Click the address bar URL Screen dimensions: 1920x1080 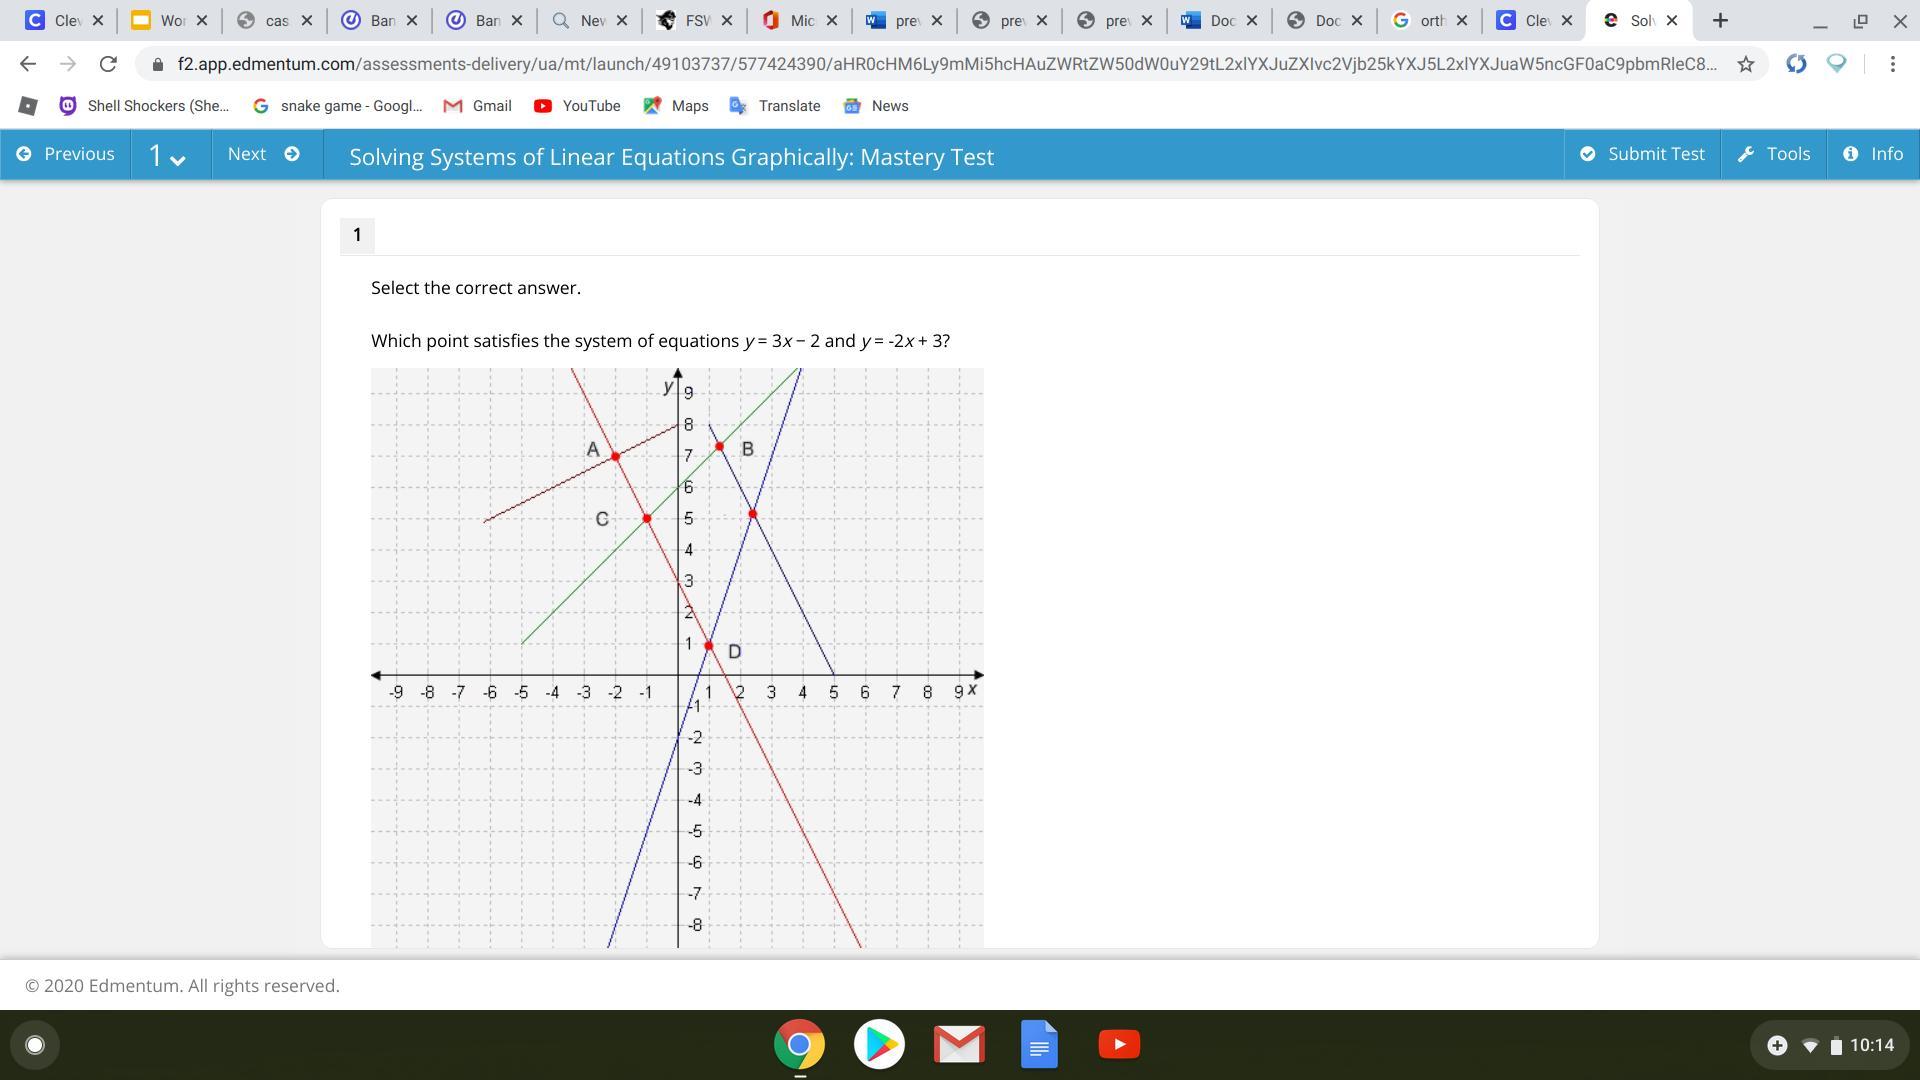click(x=940, y=64)
